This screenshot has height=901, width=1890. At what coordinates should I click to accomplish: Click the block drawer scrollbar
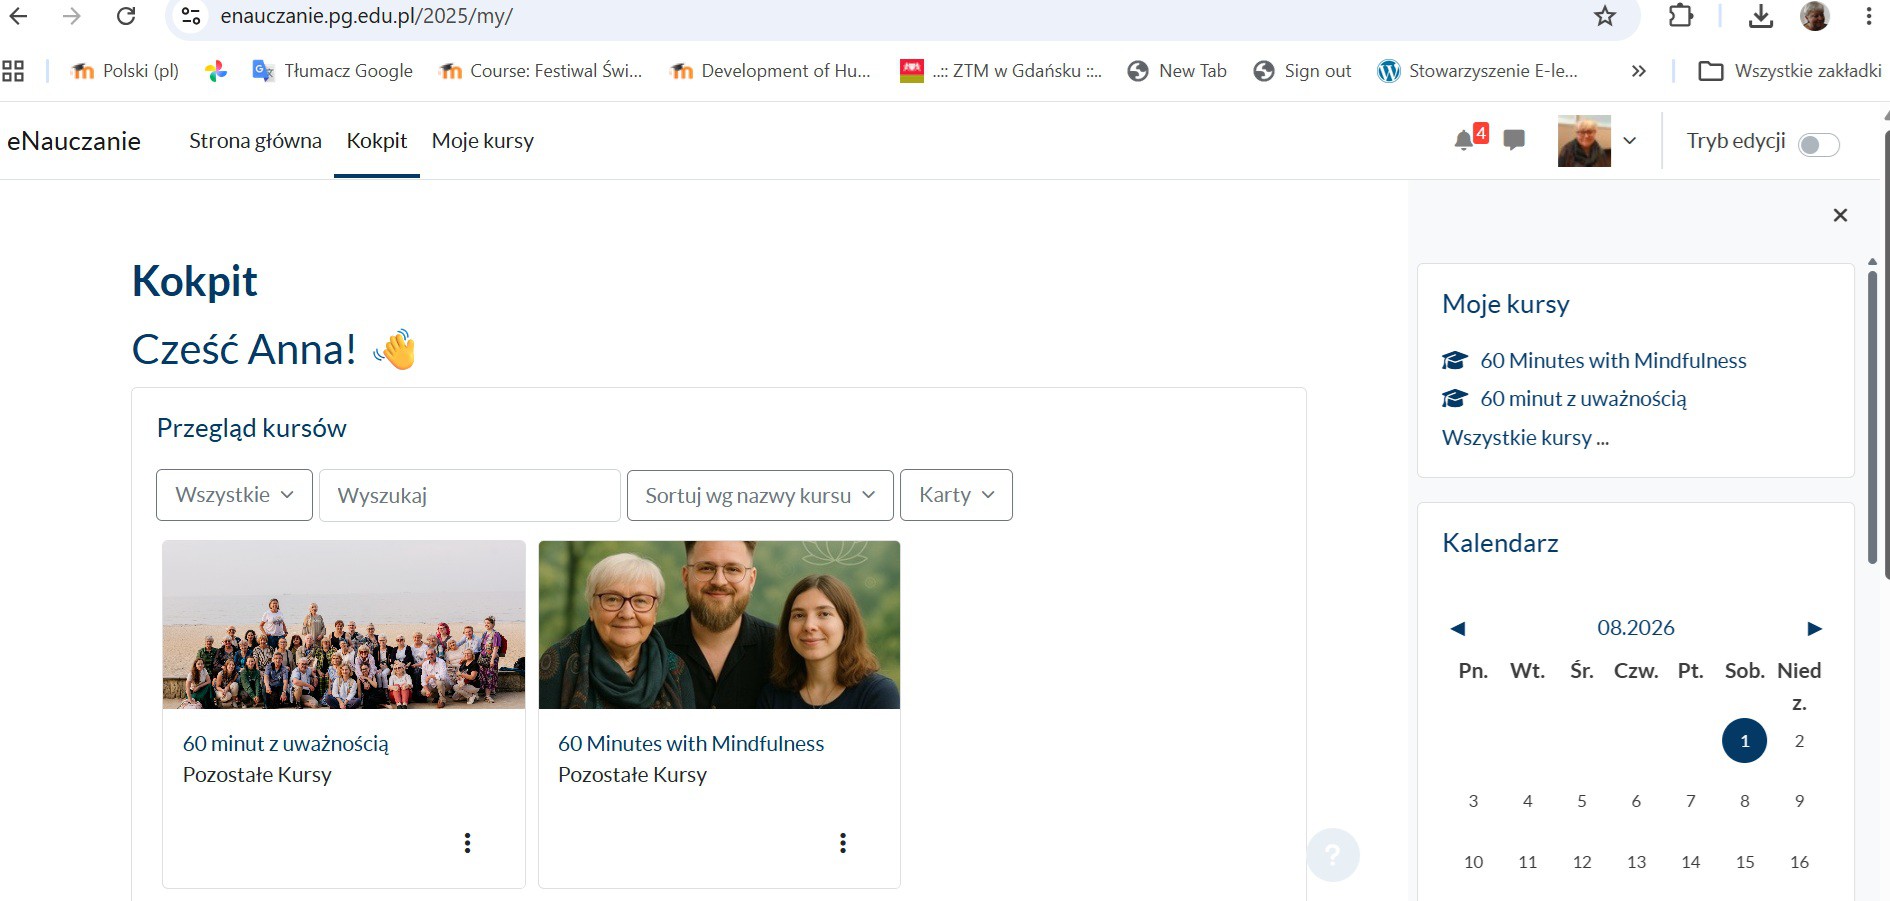coord(1873,417)
